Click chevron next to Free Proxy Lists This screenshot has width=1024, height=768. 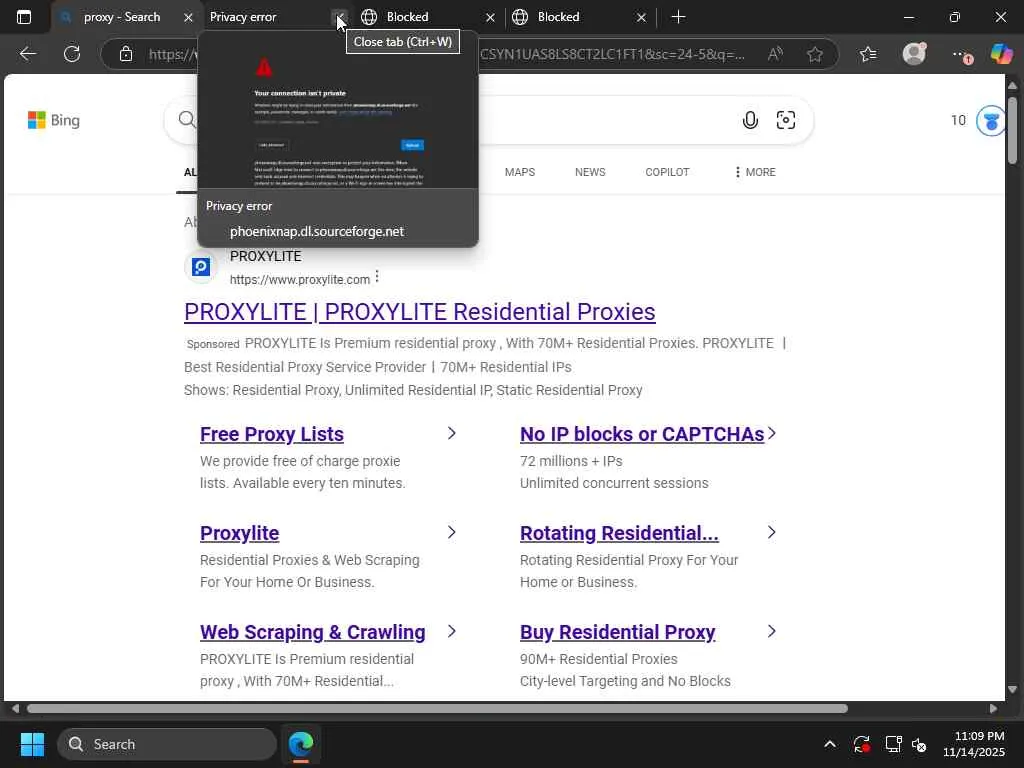click(x=451, y=434)
